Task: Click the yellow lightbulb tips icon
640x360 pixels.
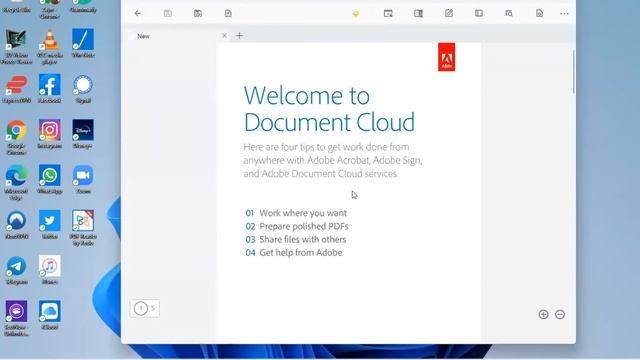Action: [356, 14]
